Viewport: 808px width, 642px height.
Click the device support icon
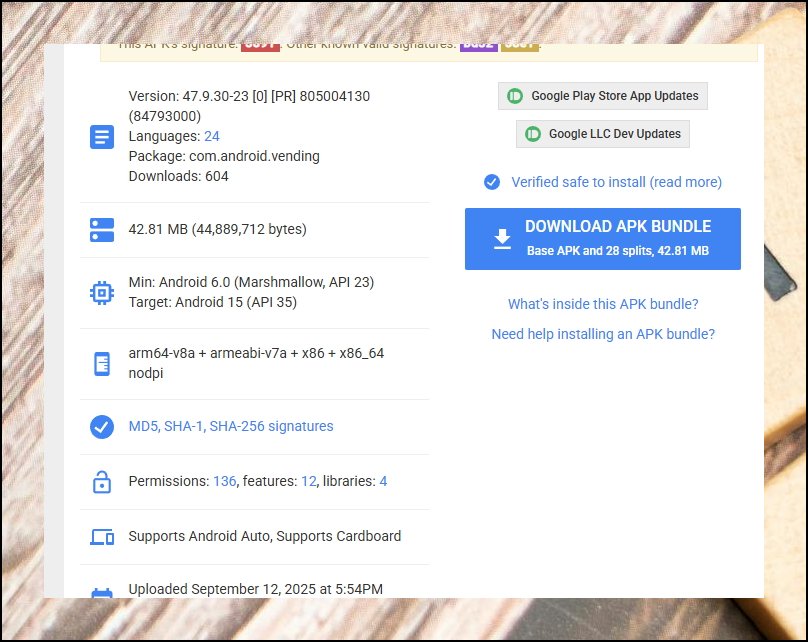click(102, 537)
